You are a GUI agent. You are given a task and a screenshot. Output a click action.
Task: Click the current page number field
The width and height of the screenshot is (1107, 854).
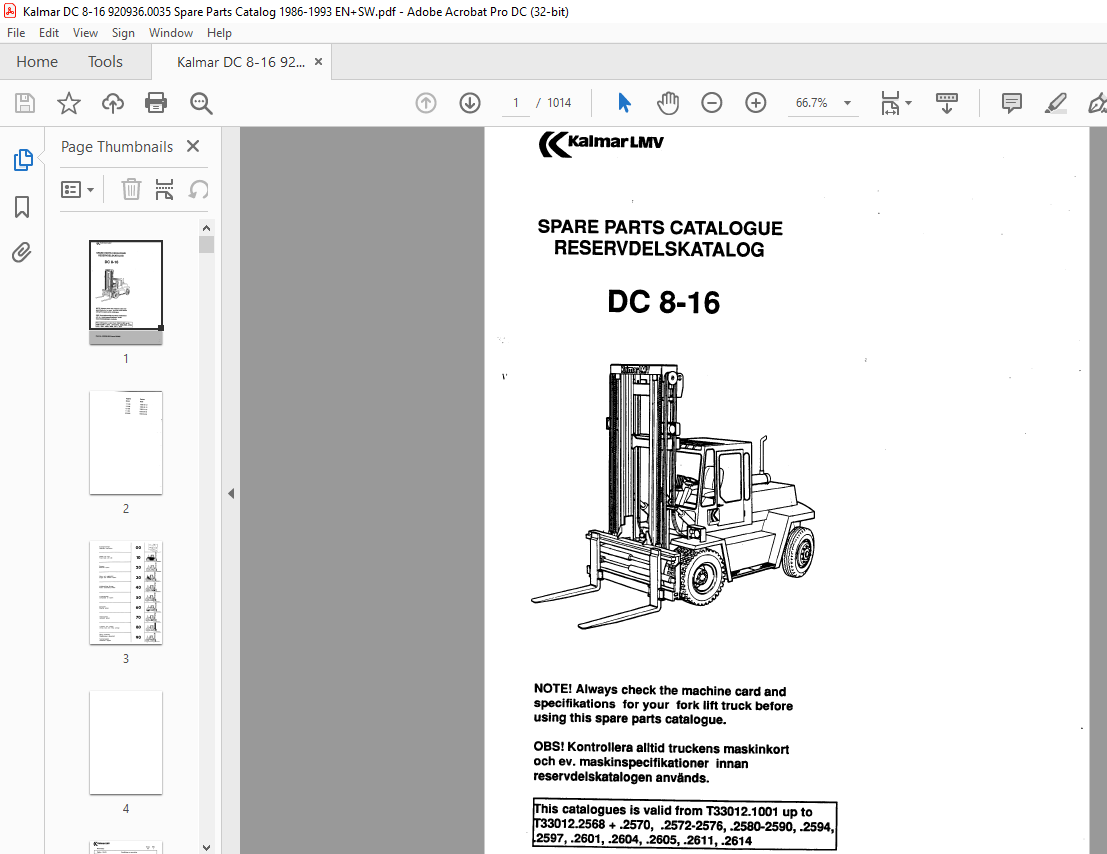tap(515, 103)
